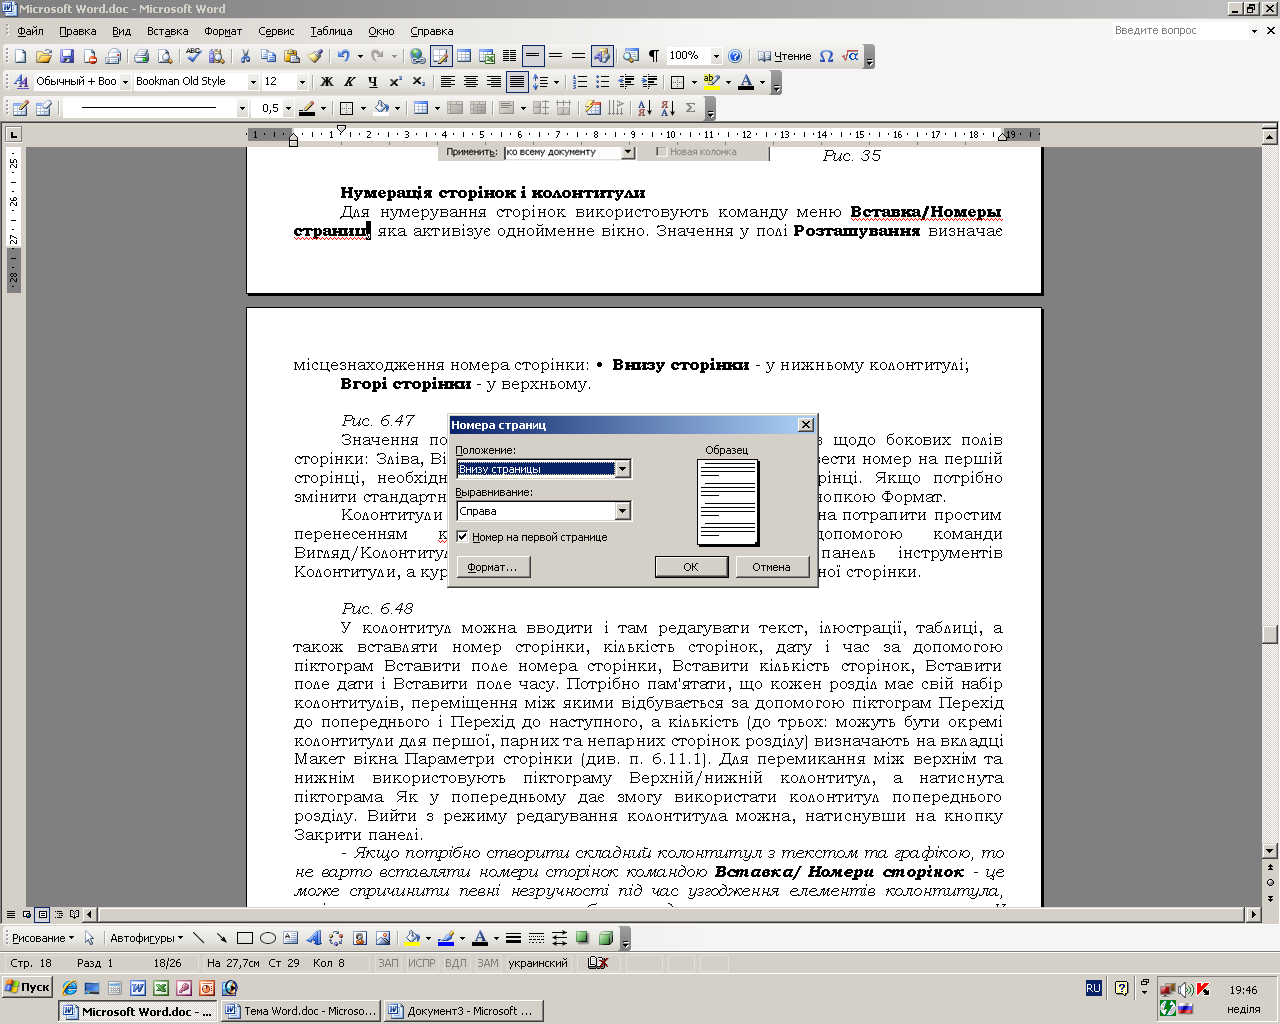Image resolution: width=1280 pixels, height=1024 pixels.
Task: Click the Format Painter brush icon
Action: pos(315,56)
